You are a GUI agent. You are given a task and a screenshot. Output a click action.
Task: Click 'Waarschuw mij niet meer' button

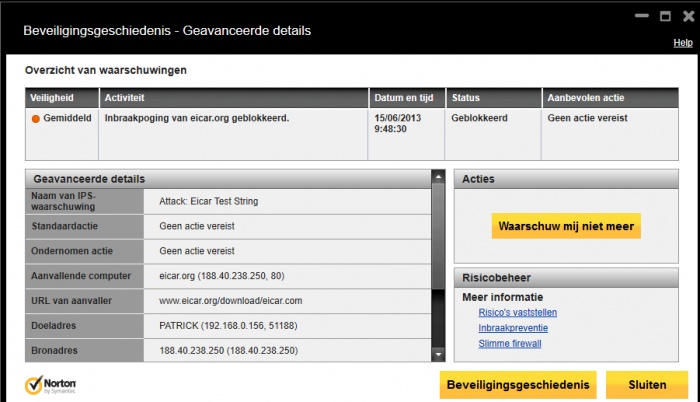click(x=566, y=226)
